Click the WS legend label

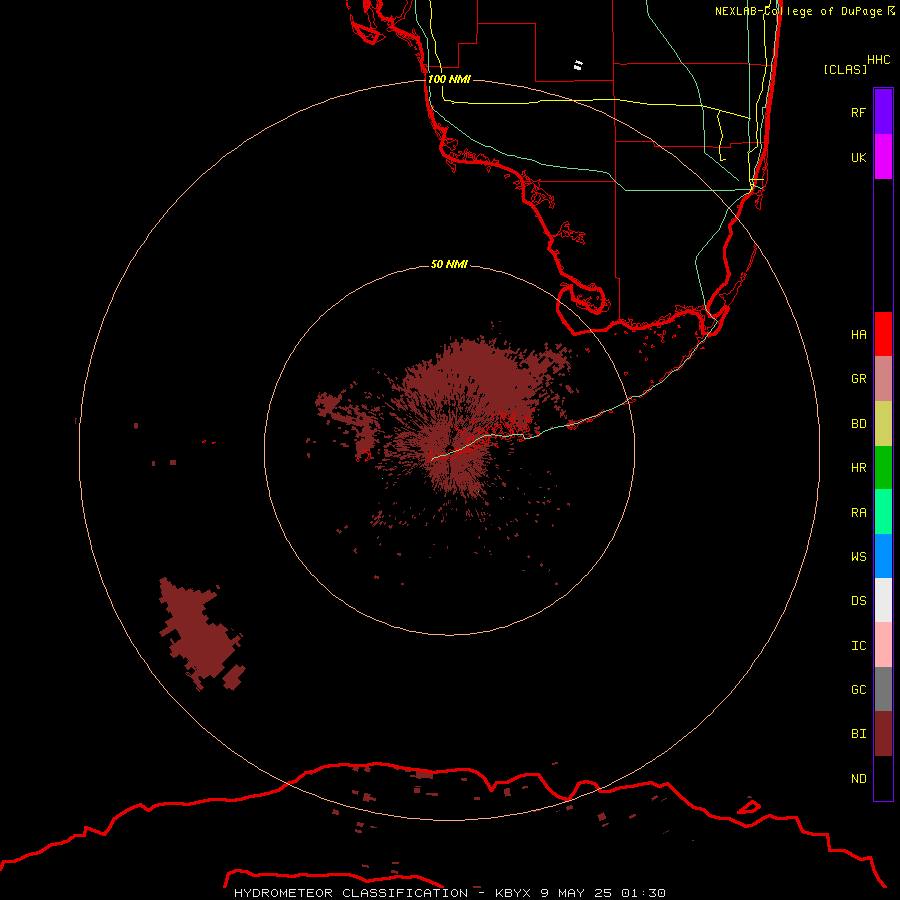pos(858,556)
